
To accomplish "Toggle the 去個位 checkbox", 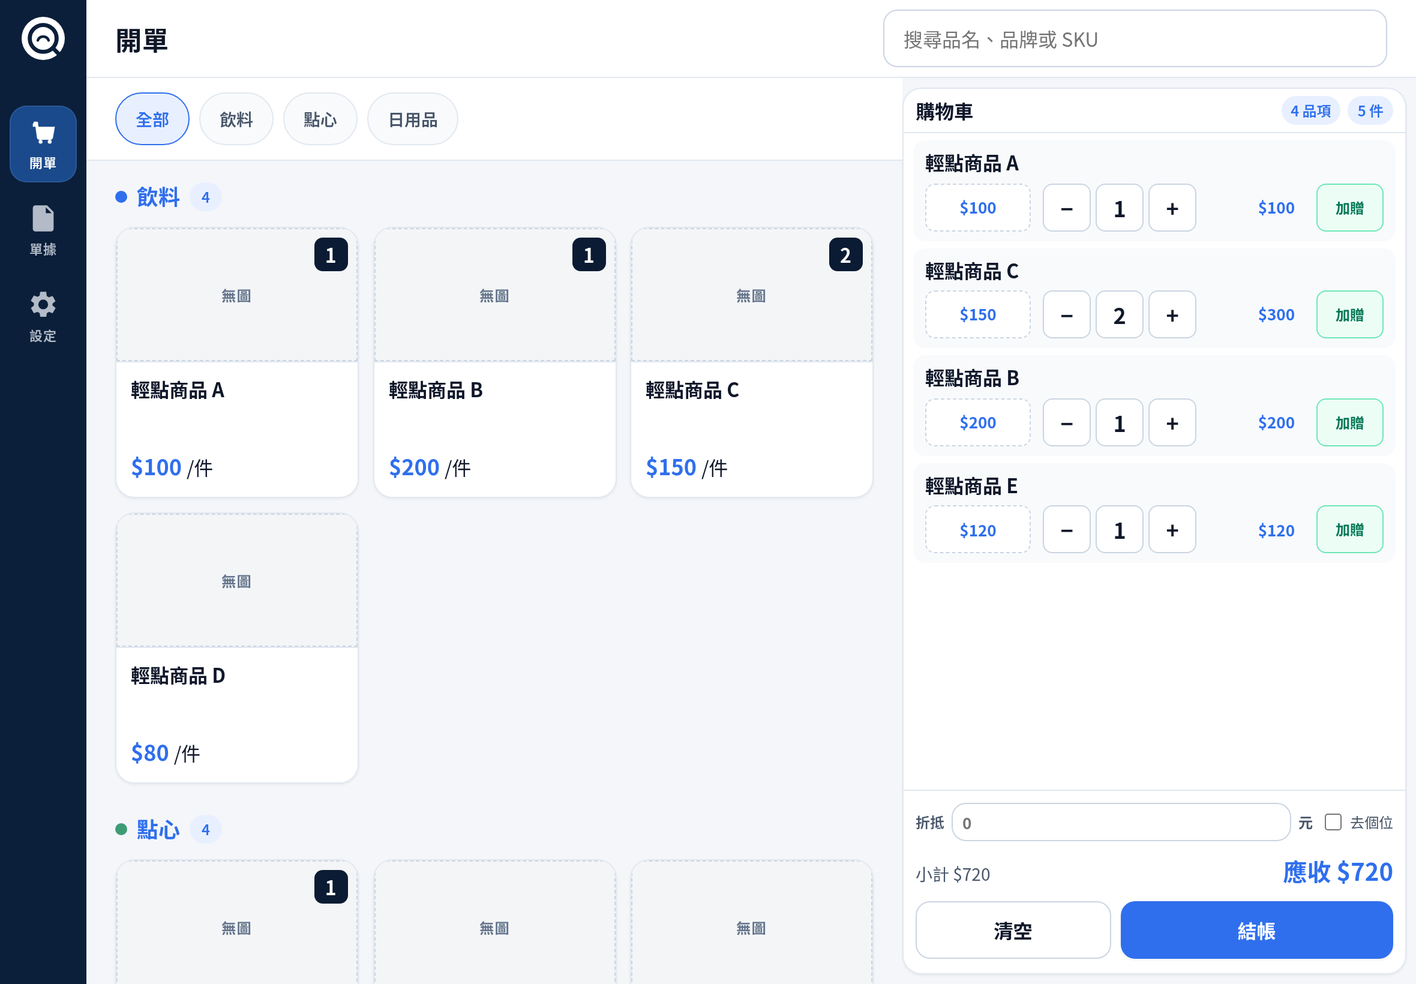I will click(x=1333, y=822).
